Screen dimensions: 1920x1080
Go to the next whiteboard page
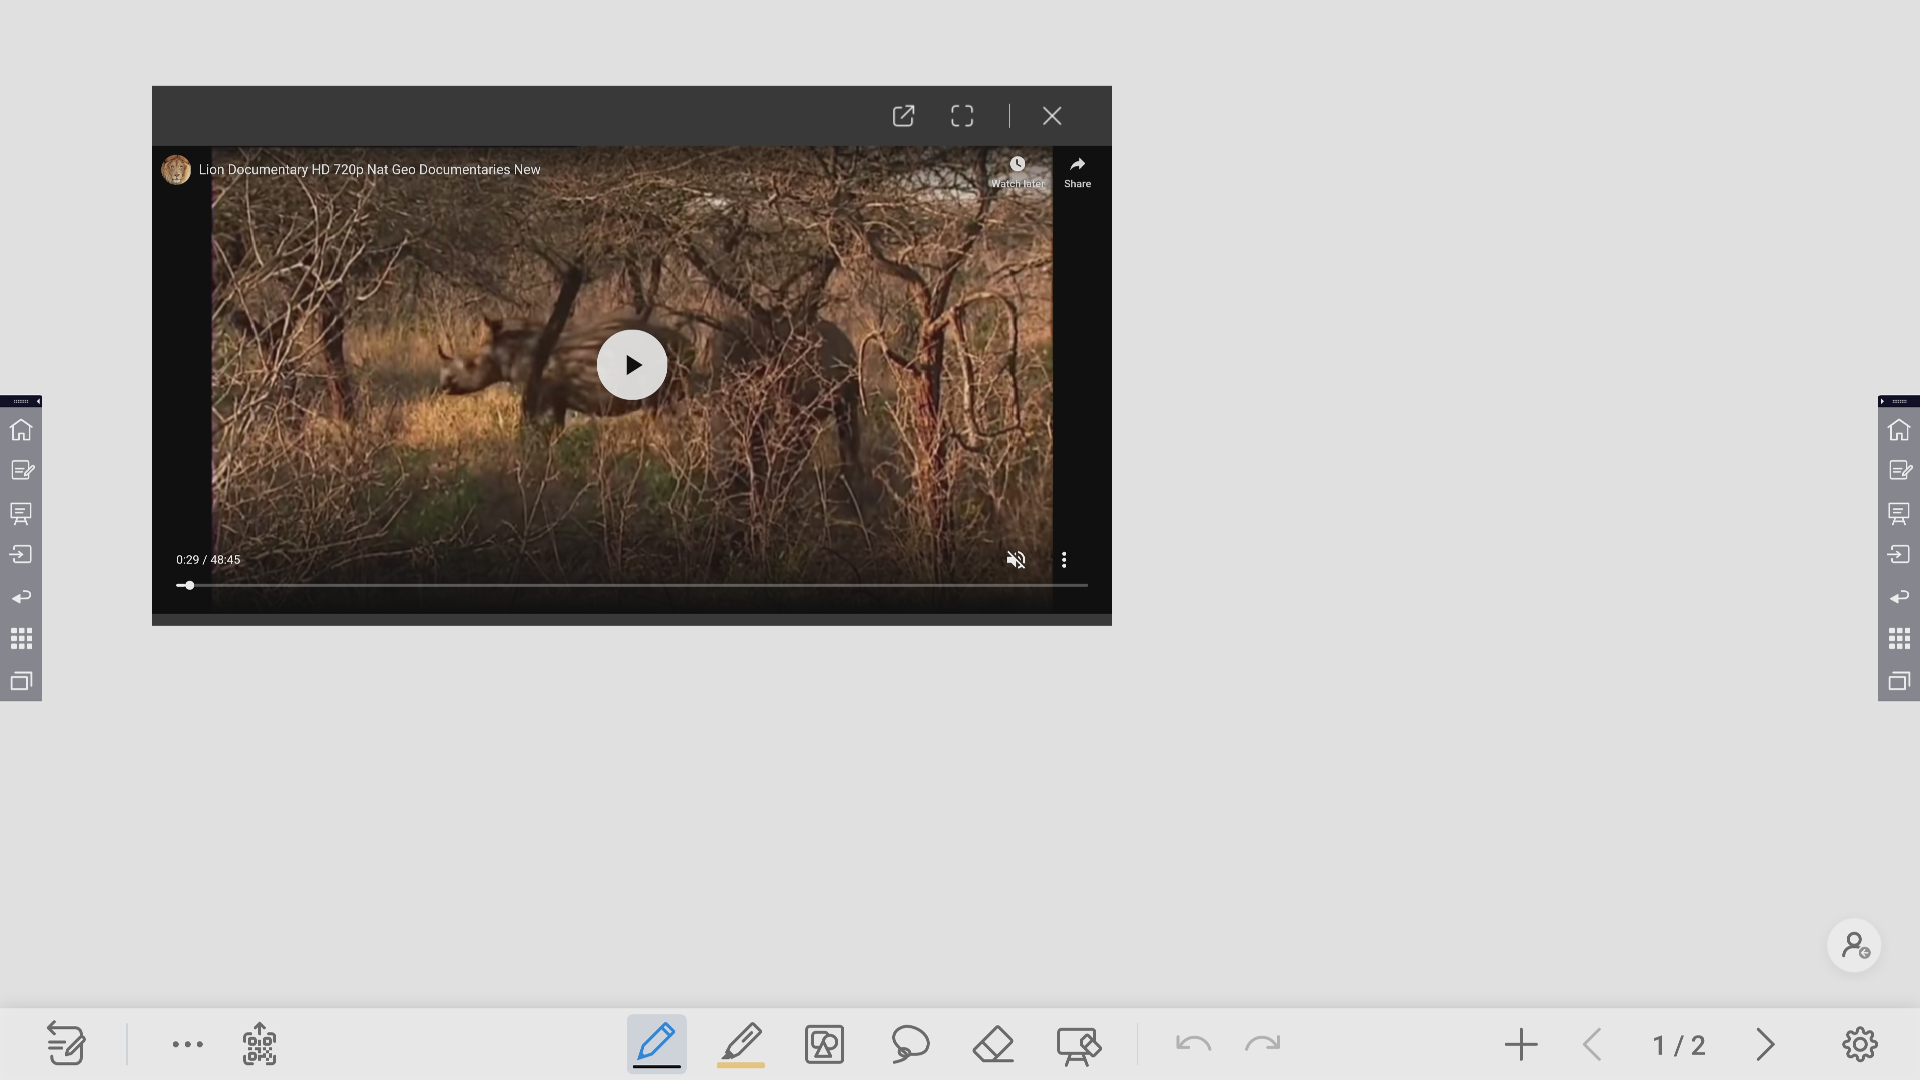tap(1765, 1045)
